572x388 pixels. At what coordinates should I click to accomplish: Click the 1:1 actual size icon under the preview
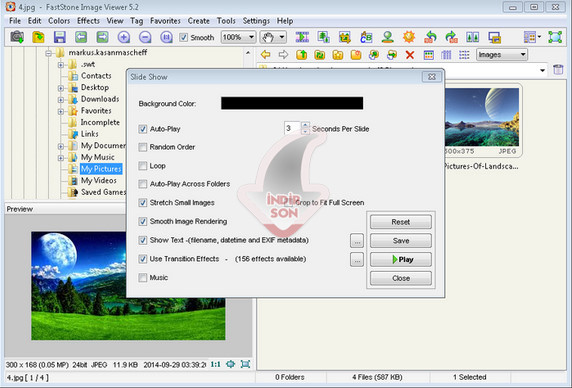(x=216, y=364)
